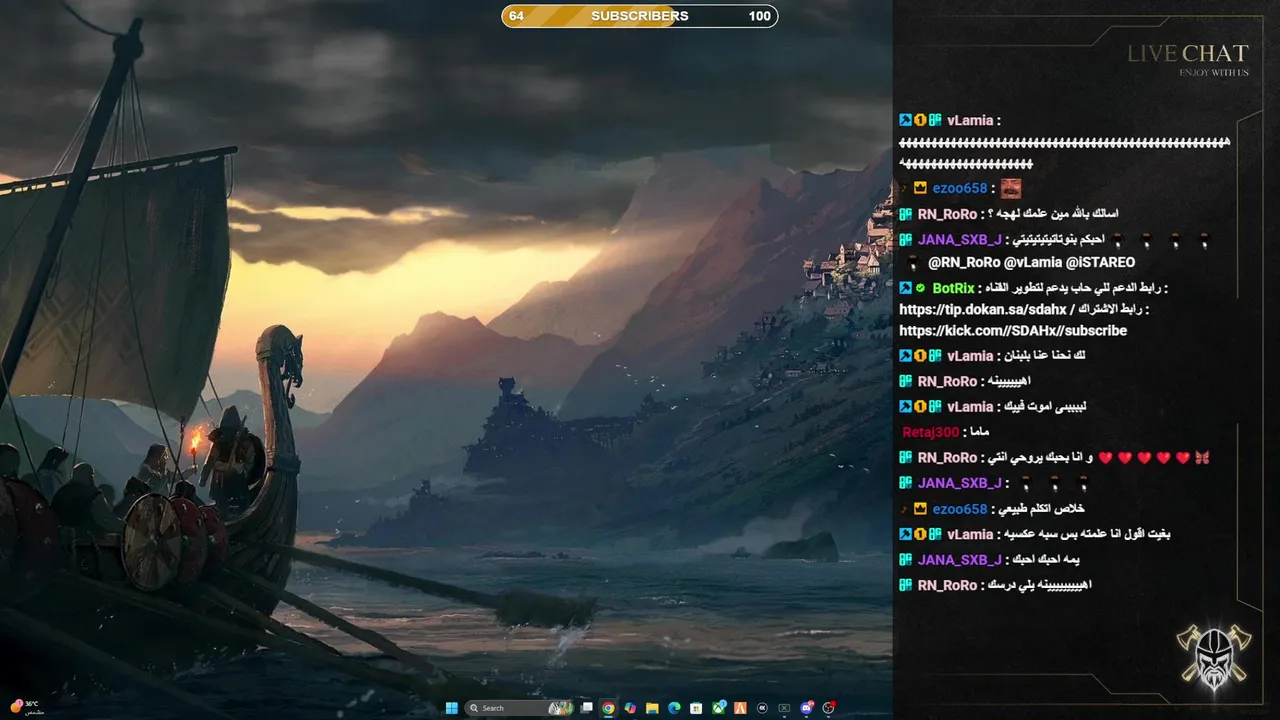The height and width of the screenshot is (720, 1280).
Task: Open Microsoft Edge from the taskbar
Action: click(x=674, y=708)
